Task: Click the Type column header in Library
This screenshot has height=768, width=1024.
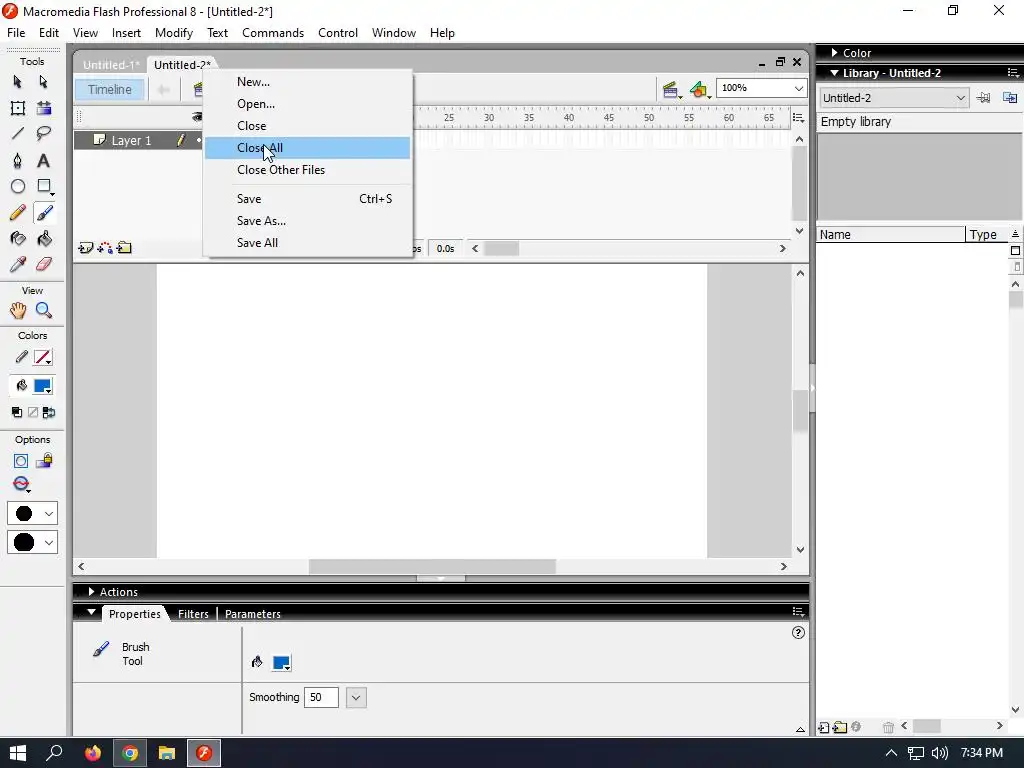Action: [987, 234]
